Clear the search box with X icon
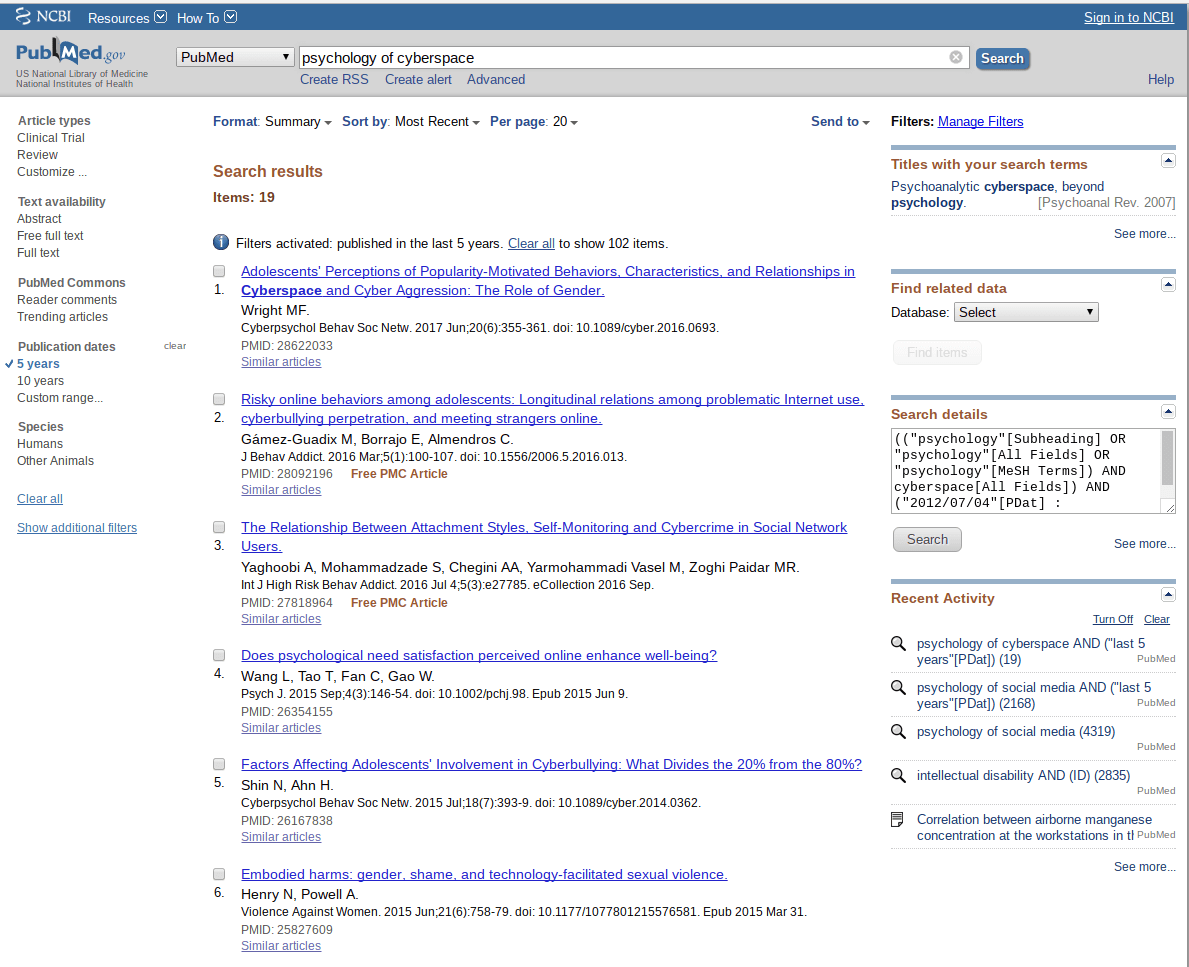Viewport: 1189px width, 967px height. (x=956, y=58)
